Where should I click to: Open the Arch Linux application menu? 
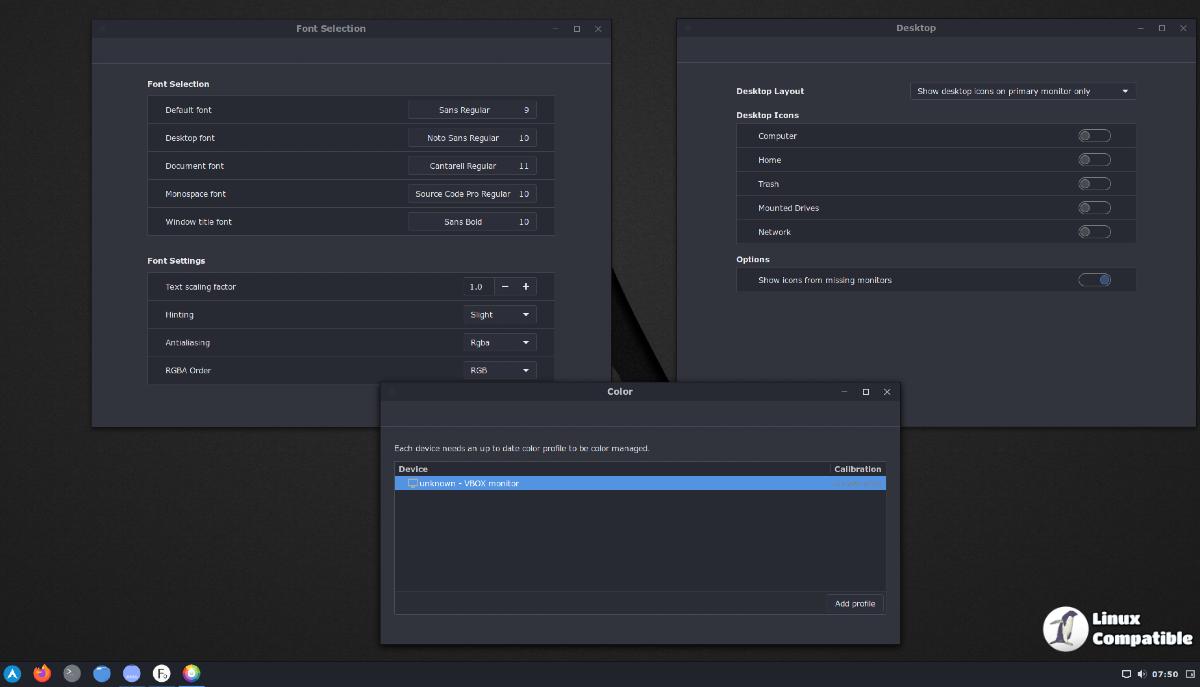12,673
